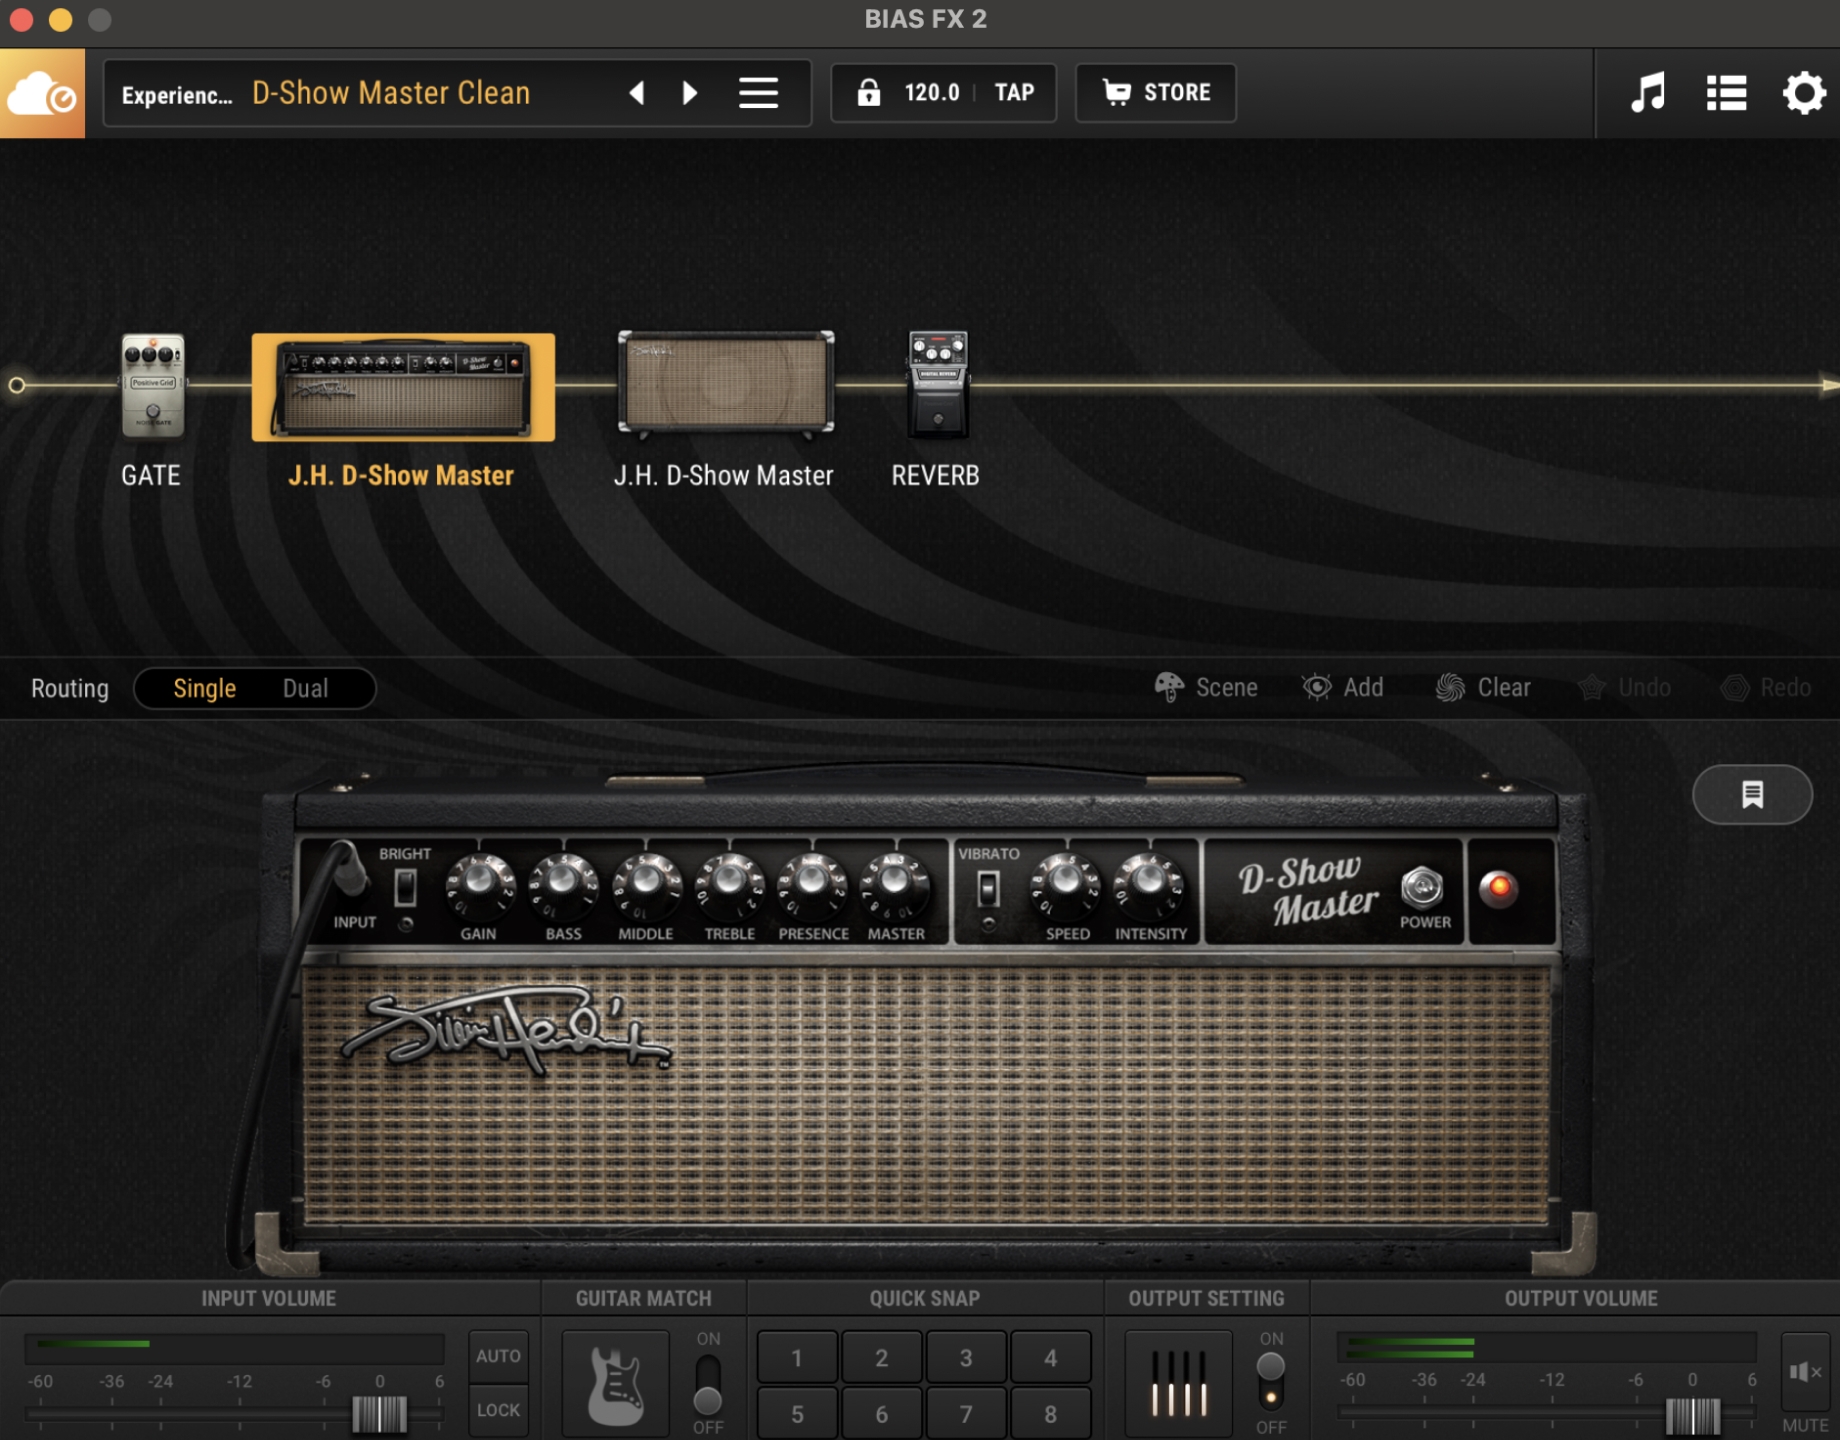Image resolution: width=1840 pixels, height=1440 pixels.
Task: Click the vibrato INTENSITY knob
Action: pyautogui.click(x=1150, y=886)
